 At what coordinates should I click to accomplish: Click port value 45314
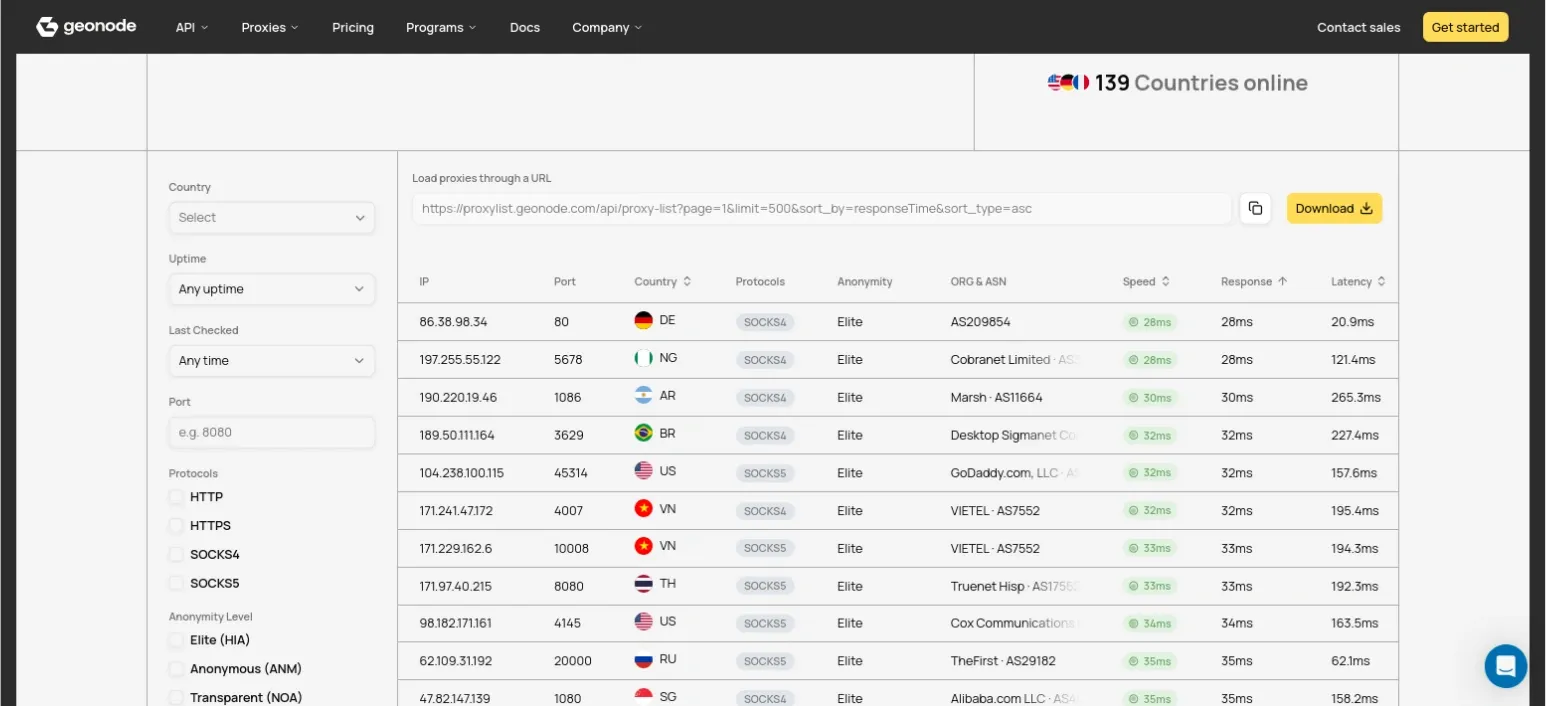[571, 473]
